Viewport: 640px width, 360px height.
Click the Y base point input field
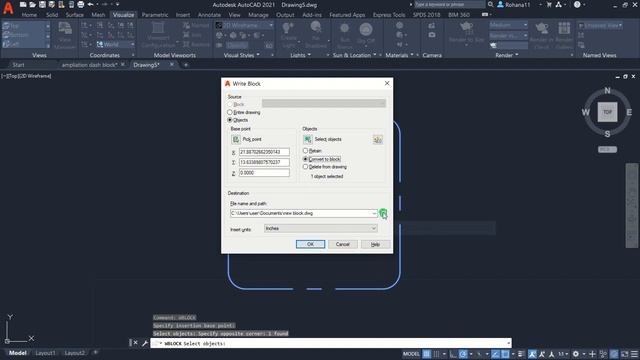(x=264, y=162)
